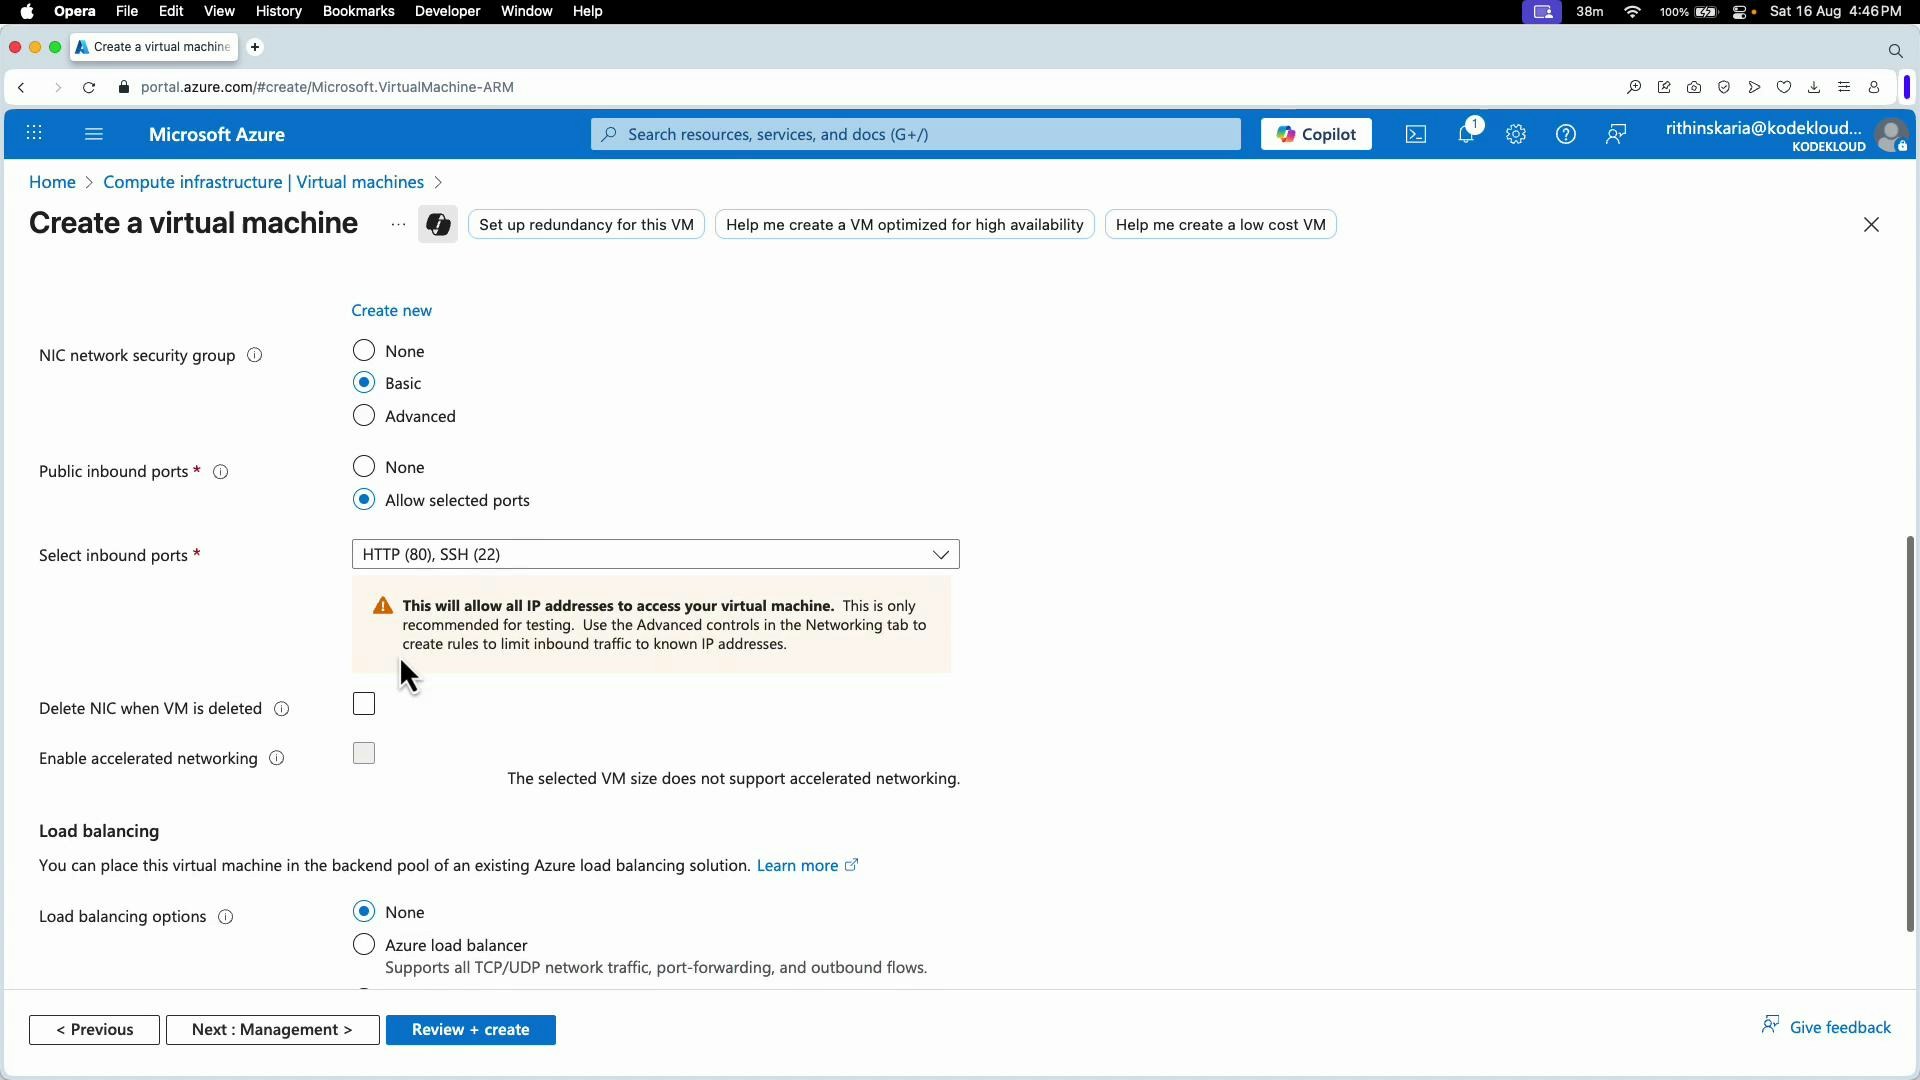Open the Bookmarks menu
Screen dimensions: 1920x1080
[358, 11]
